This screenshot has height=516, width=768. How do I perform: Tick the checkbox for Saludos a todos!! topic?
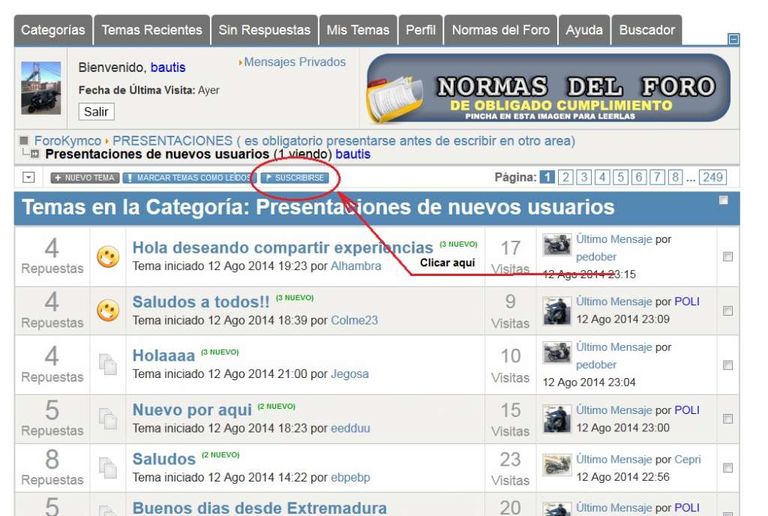click(x=728, y=311)
